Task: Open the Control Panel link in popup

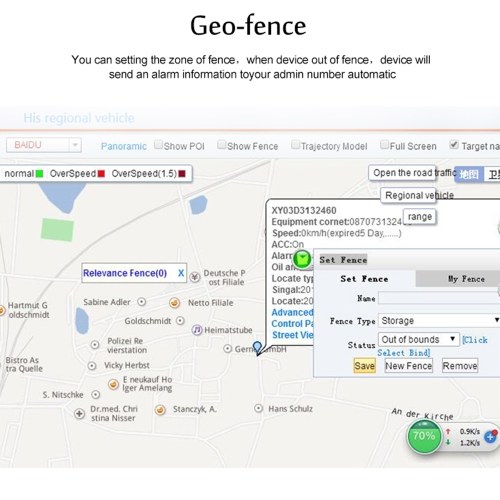Action: click(292, 324)
